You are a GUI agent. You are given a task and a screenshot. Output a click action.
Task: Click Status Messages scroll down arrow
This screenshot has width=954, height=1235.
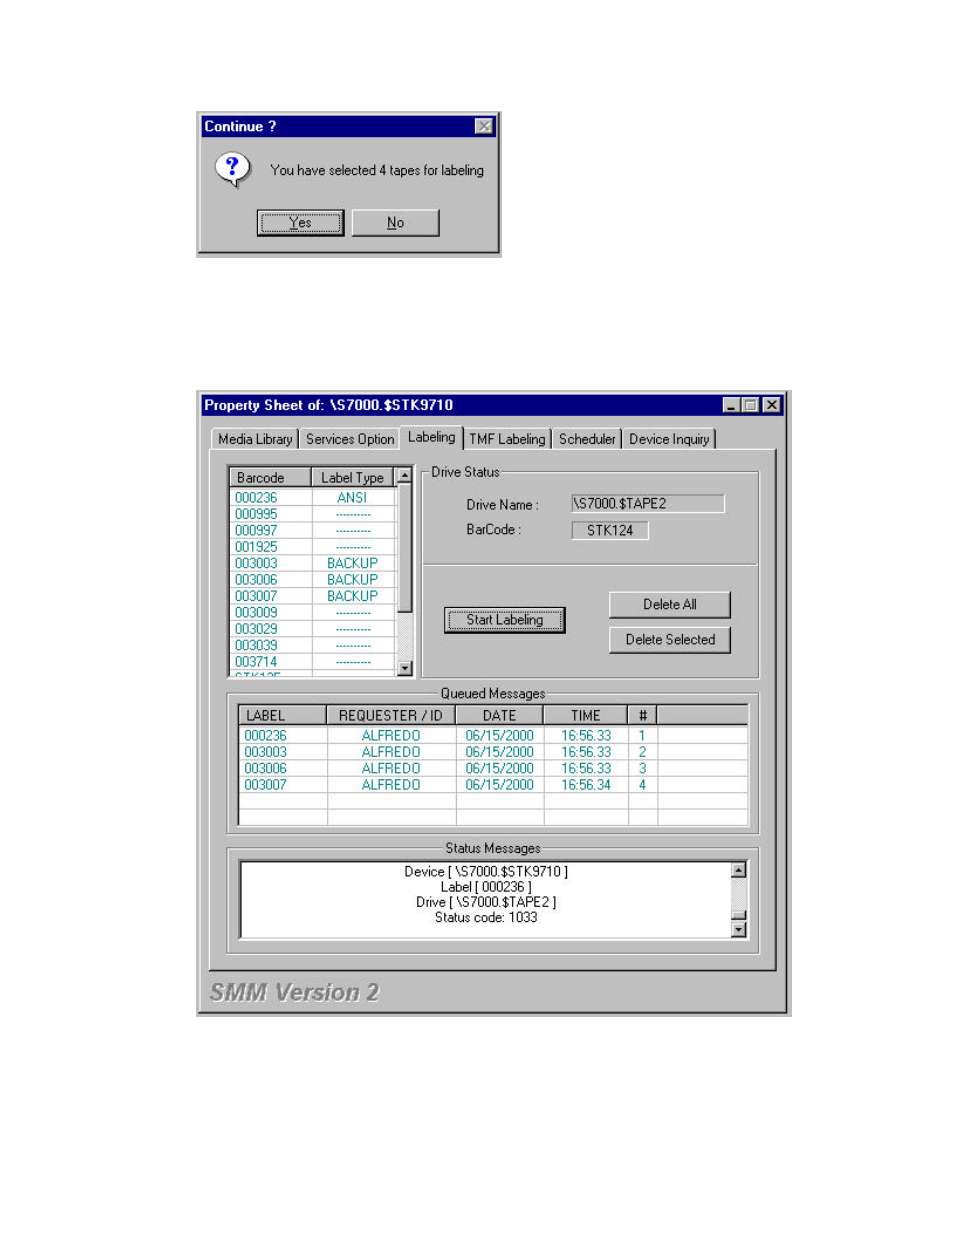[739, 930]
